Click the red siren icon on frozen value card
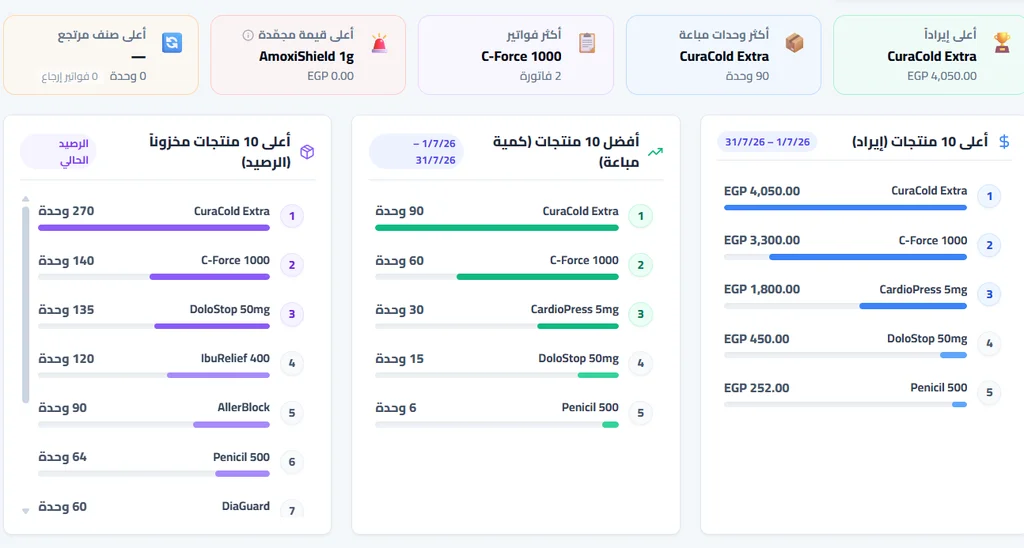The height and width of the screenshot is (548, 1024). (379, 43)
